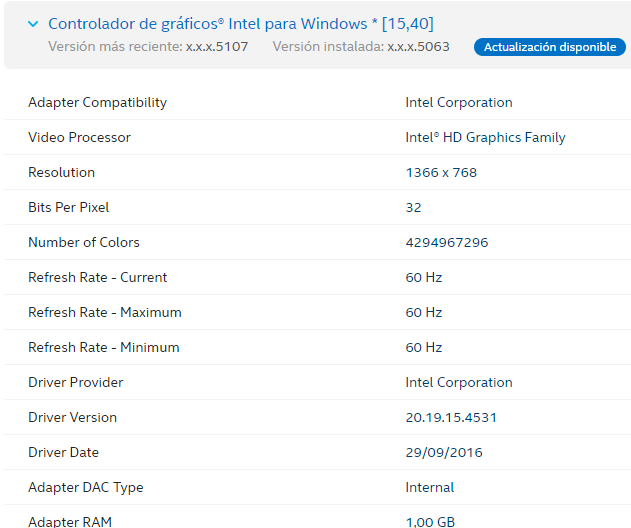
Task: Click 60 Hz value for Refresh Rate Current
Action: [x=424, y=277]
